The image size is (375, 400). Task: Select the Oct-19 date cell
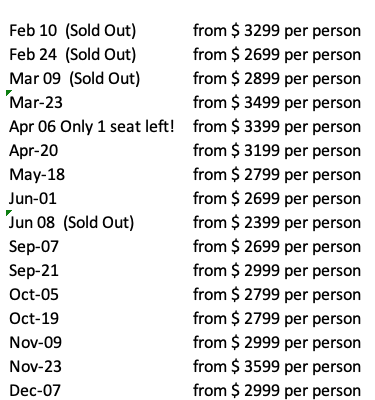(x=34, y=319)
